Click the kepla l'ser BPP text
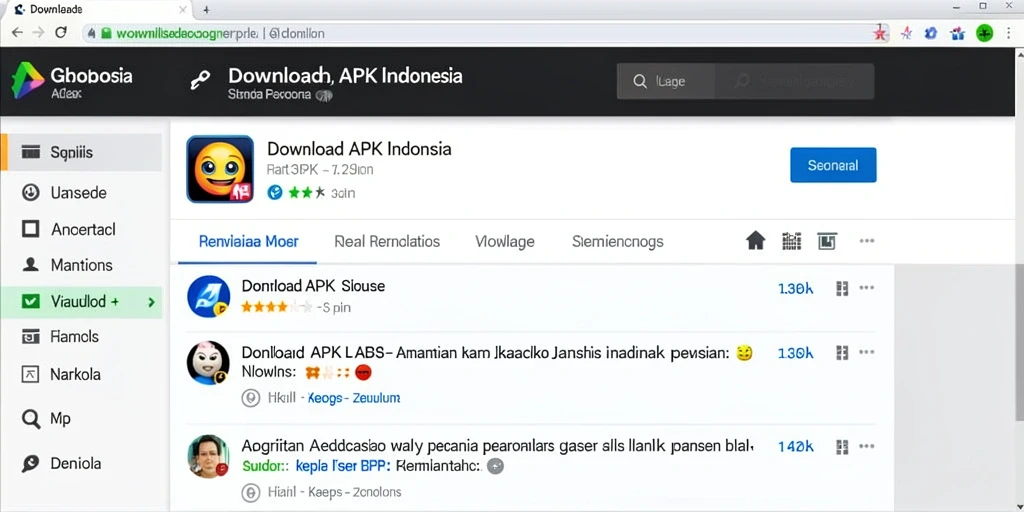The image size is (1024, 512). (343, 466)
